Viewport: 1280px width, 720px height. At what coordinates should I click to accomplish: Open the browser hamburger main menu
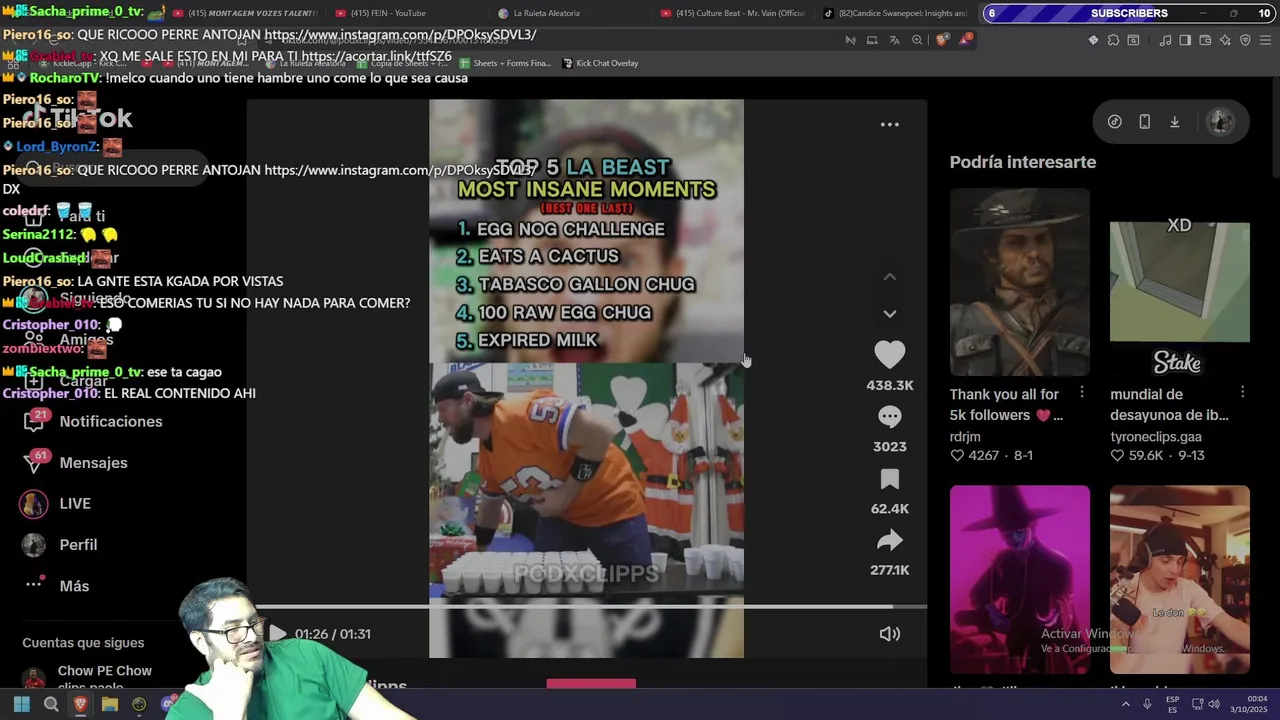pyautogui.click(x=1266, y=40)
